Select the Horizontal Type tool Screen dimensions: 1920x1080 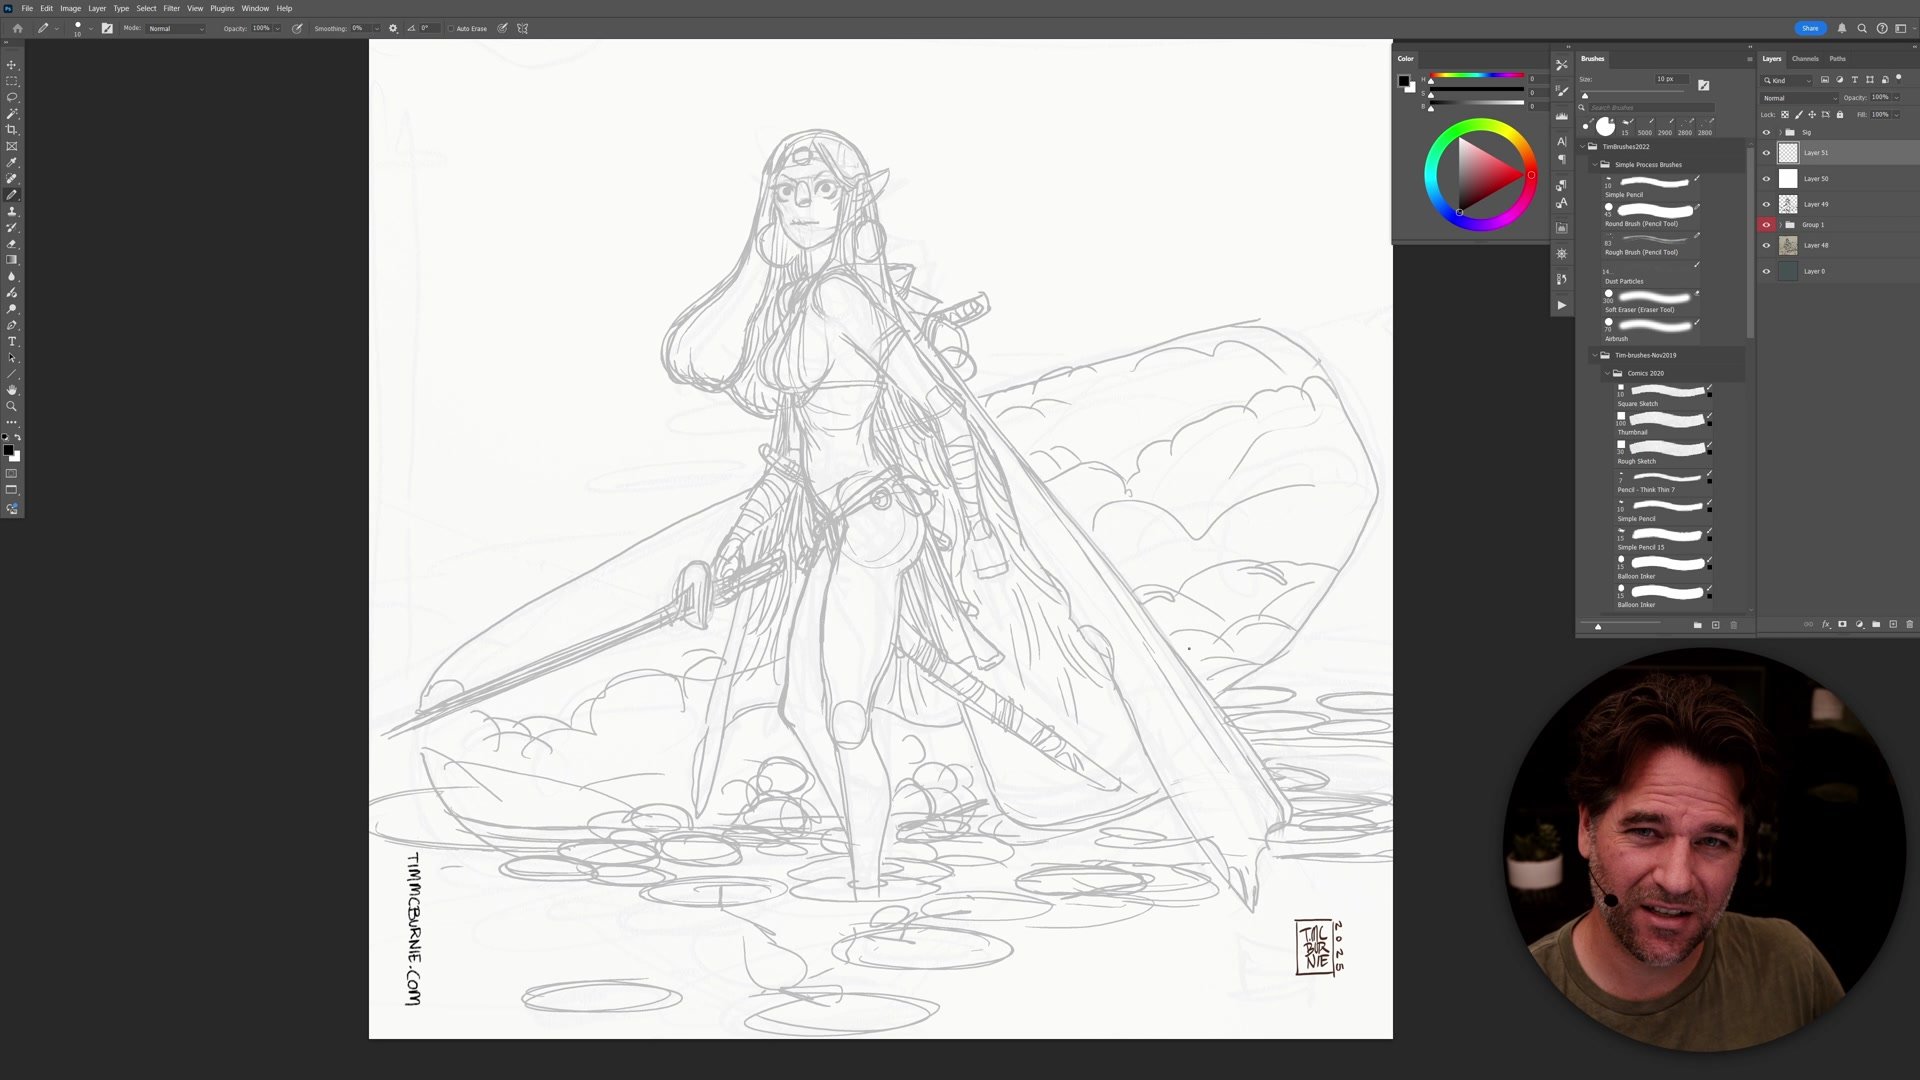[12, 342]
